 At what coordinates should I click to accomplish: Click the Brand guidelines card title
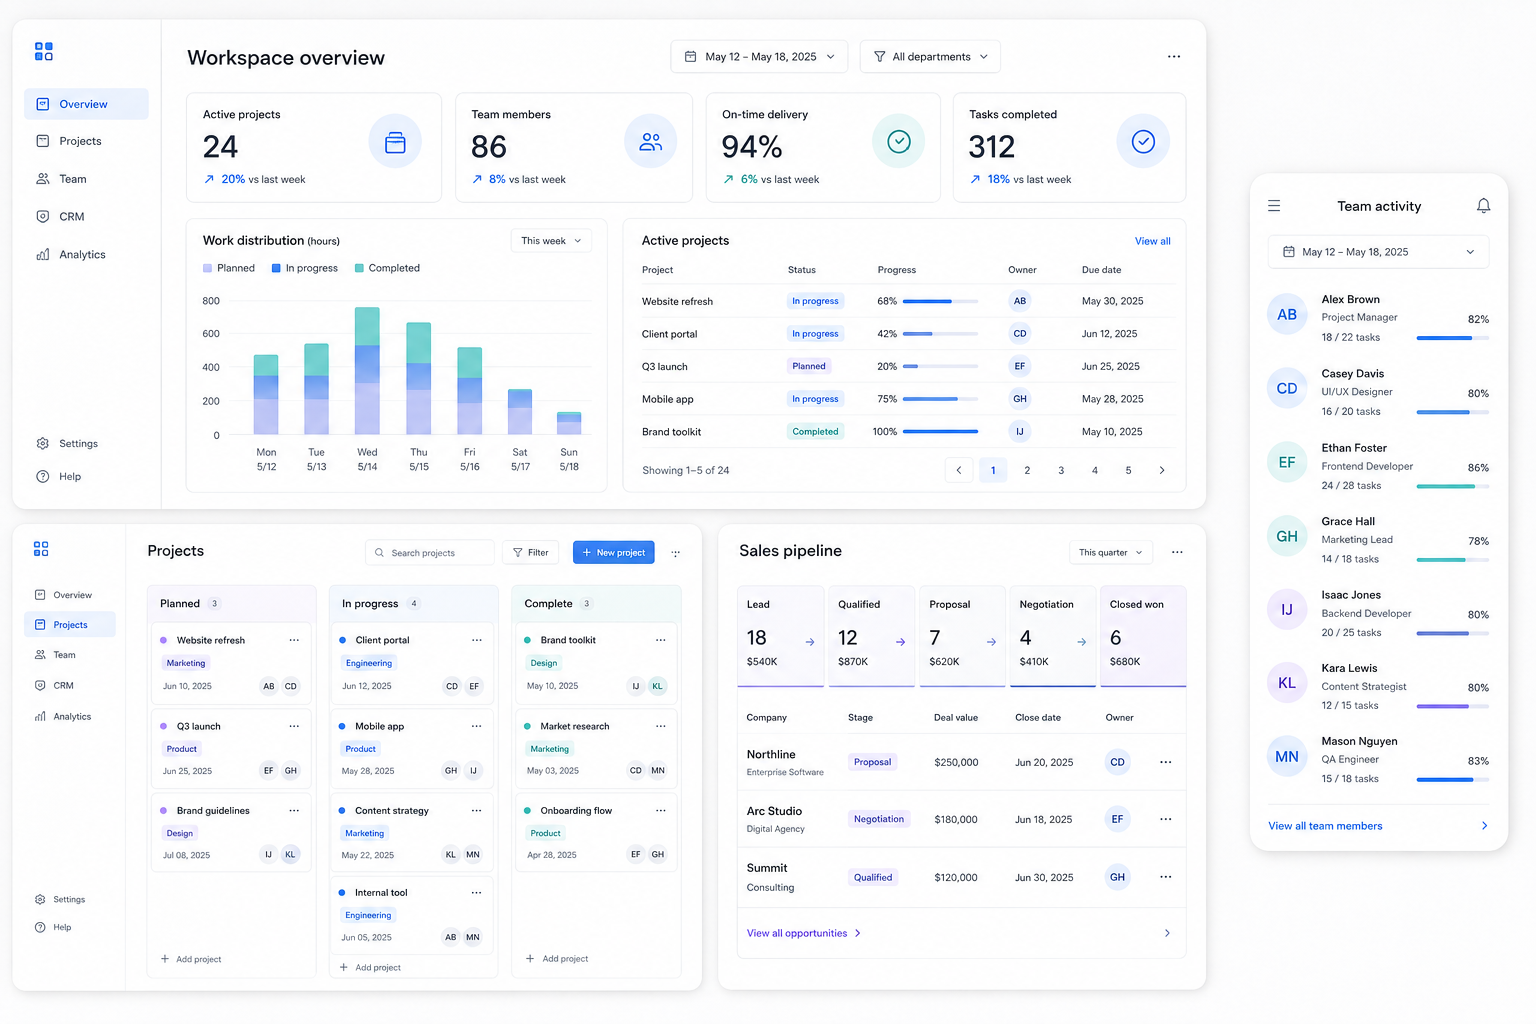pos(213,811)
